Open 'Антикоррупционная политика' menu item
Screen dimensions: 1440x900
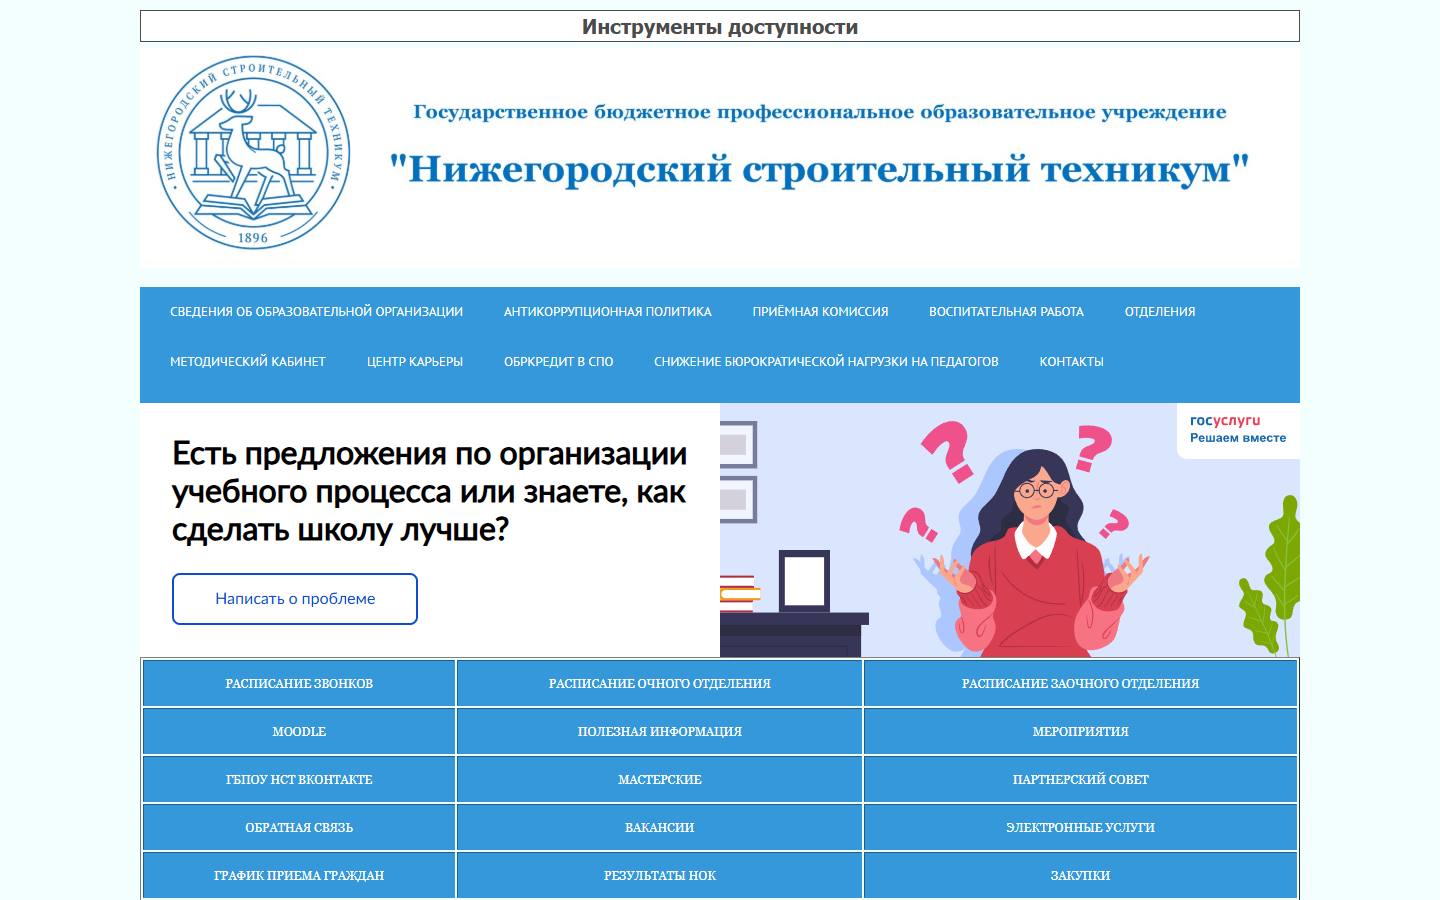[x=608, y=312]
